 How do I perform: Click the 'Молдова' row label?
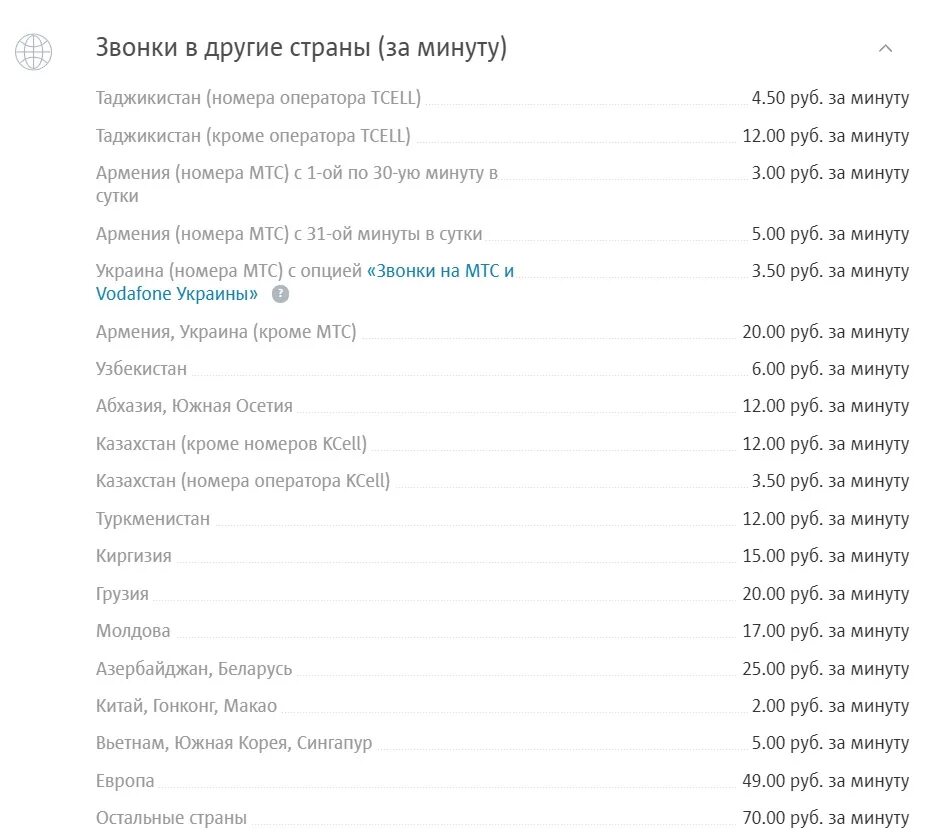tap(133, 631)
